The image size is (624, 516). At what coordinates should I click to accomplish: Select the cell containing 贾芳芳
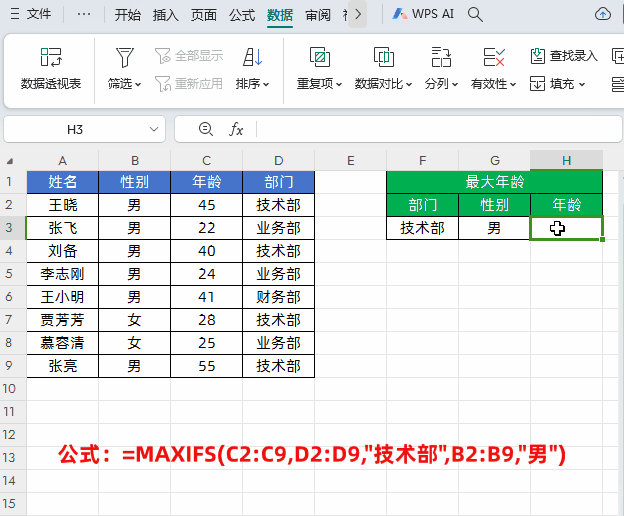click(62, 320)
